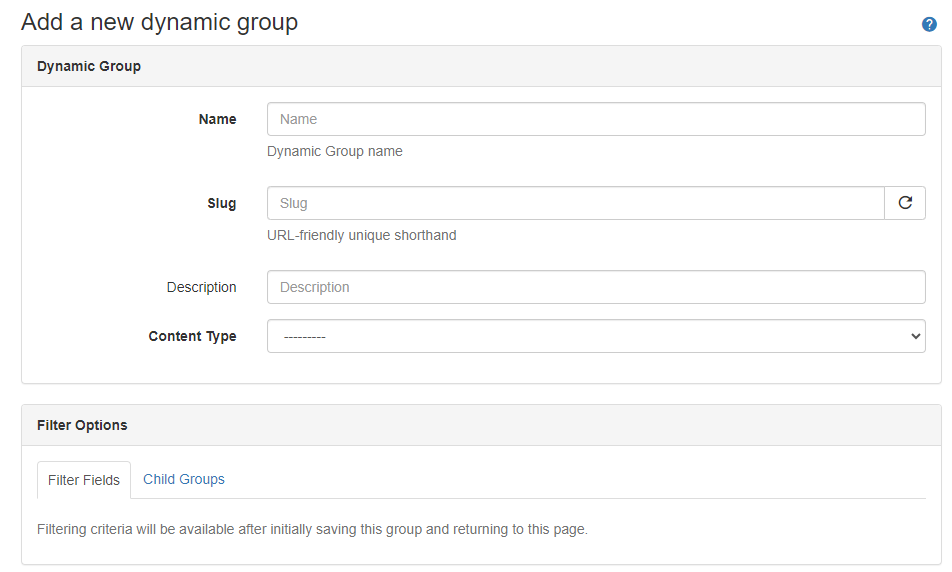
Task: Click the Content Type field label
Action: click(x=192, y=336)
